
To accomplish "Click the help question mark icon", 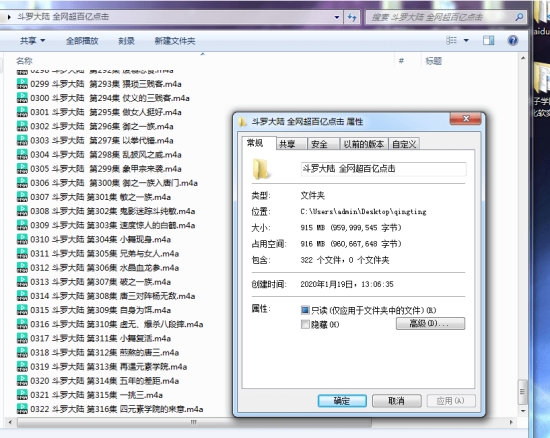I will tap(512, 41).
